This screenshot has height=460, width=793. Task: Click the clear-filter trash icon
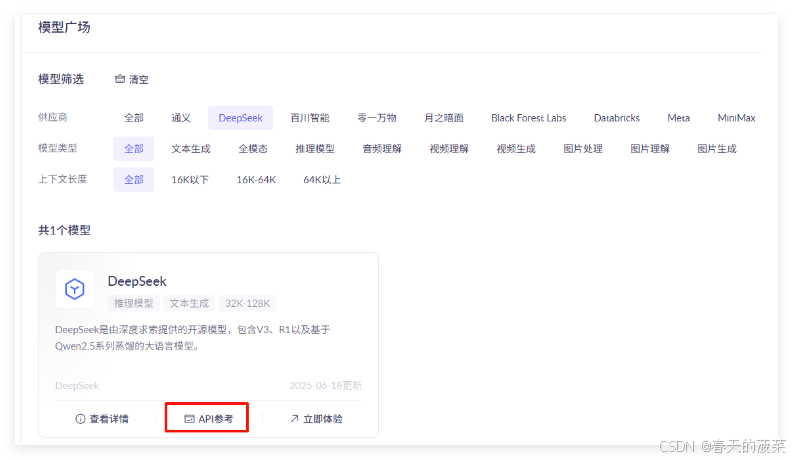(120, 79)
